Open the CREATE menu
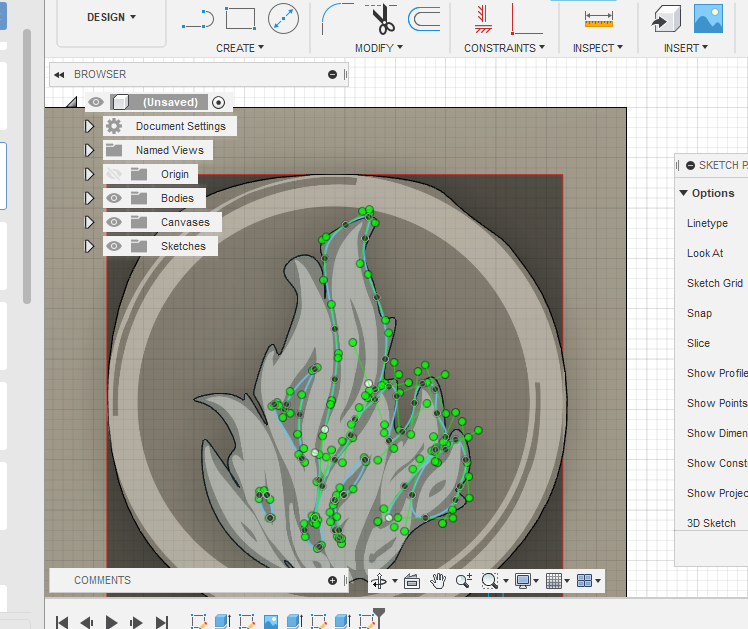The height and width of the screenshot is (629, 748). pos(240,48)
